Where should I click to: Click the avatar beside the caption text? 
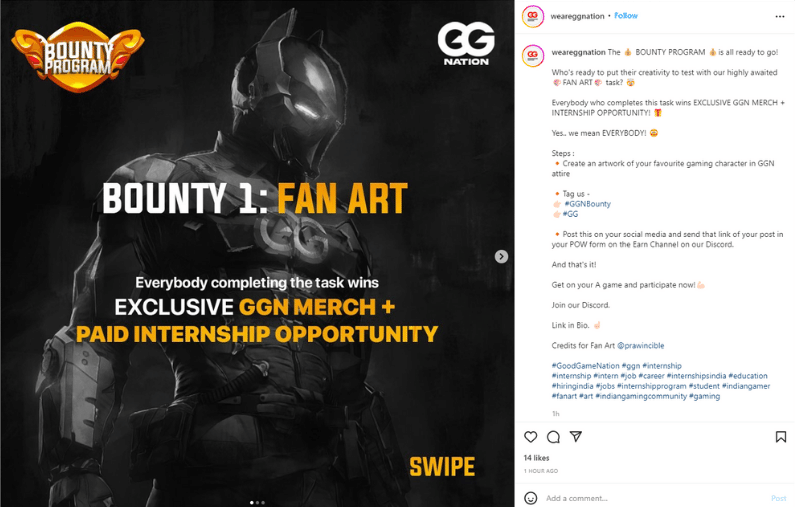533,56
